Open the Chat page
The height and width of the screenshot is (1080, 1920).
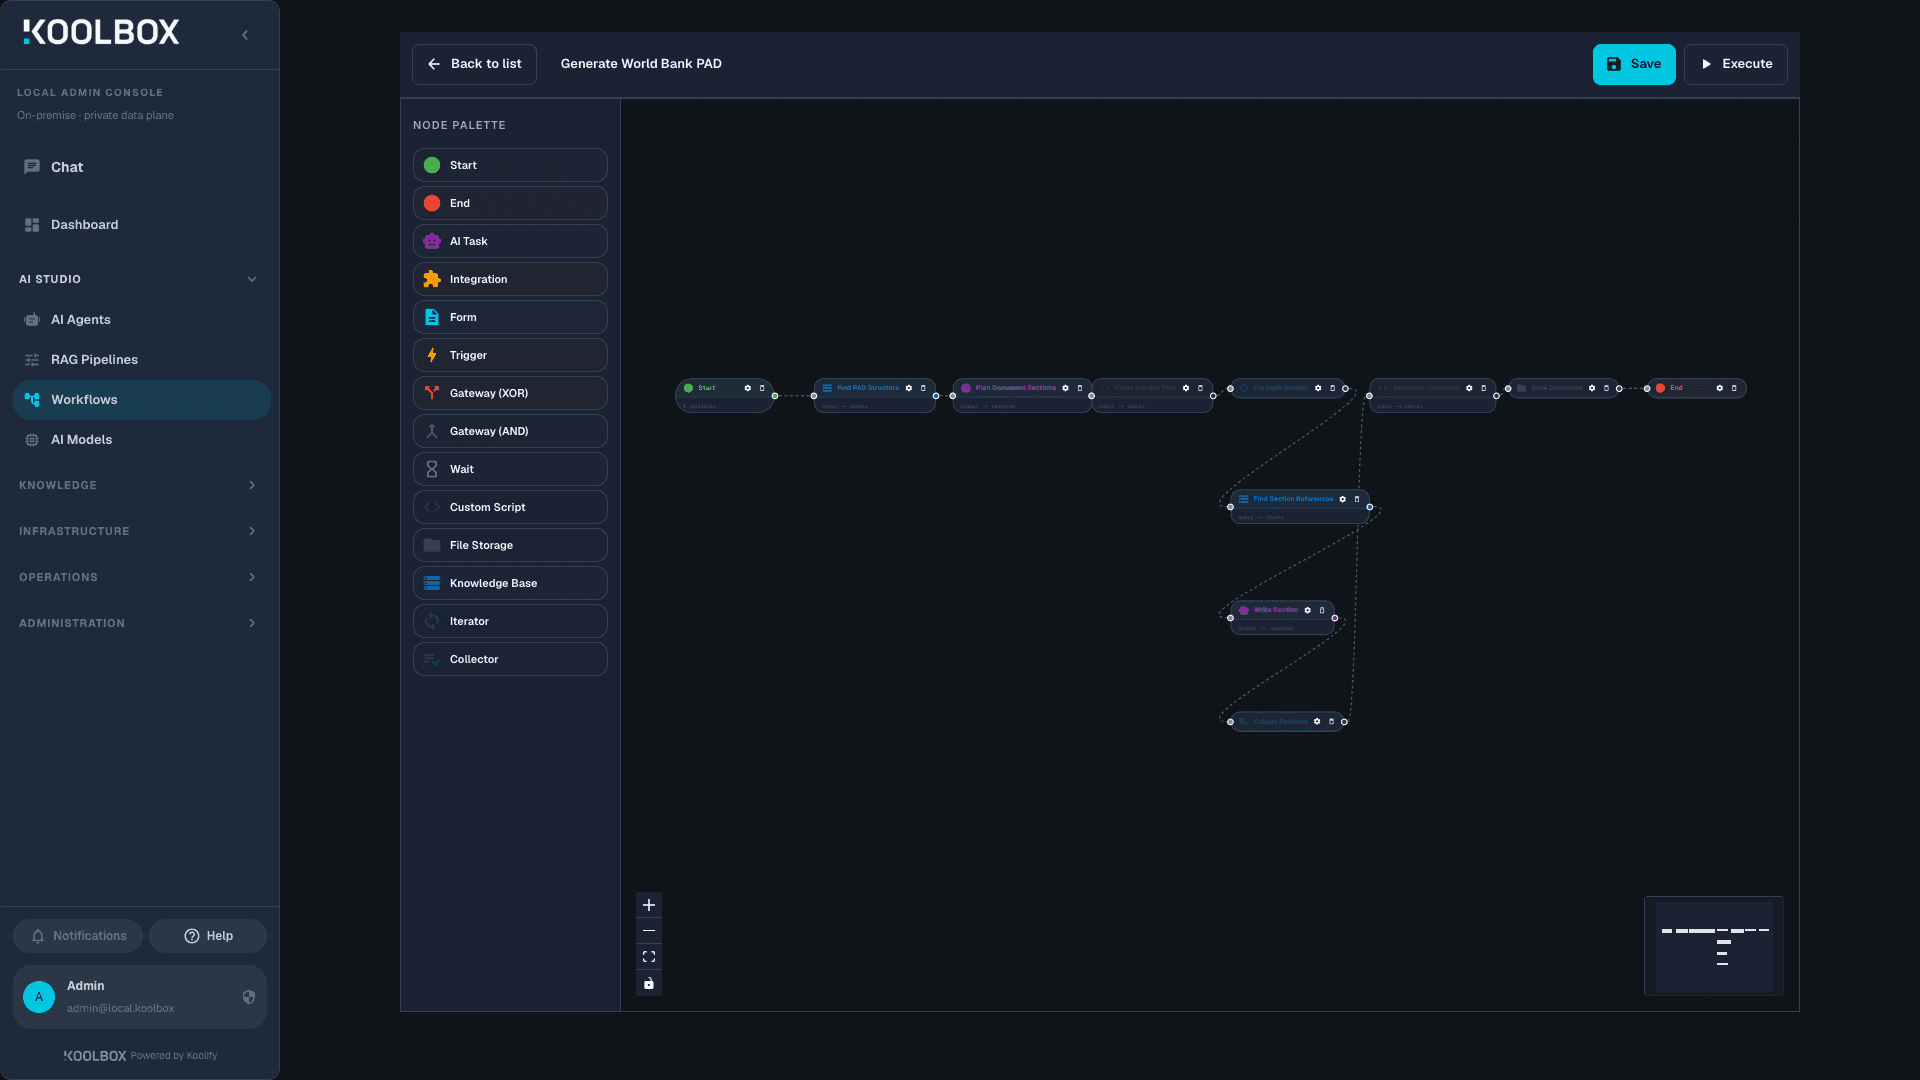[140, 167]
